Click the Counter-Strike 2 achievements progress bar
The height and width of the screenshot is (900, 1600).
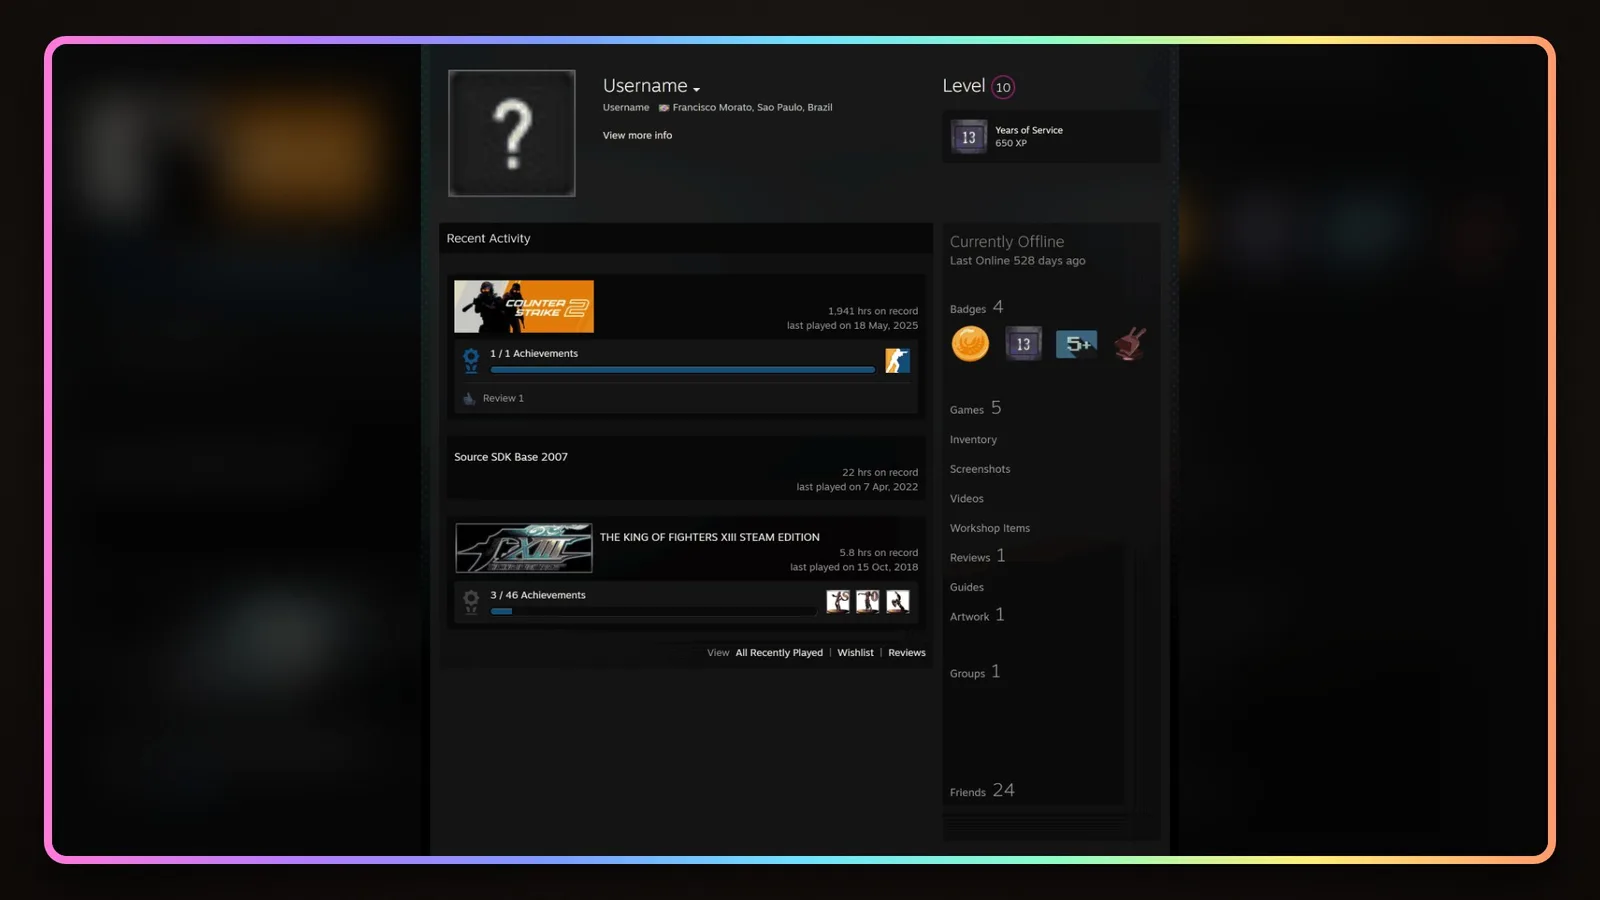[x=682, y=370]
